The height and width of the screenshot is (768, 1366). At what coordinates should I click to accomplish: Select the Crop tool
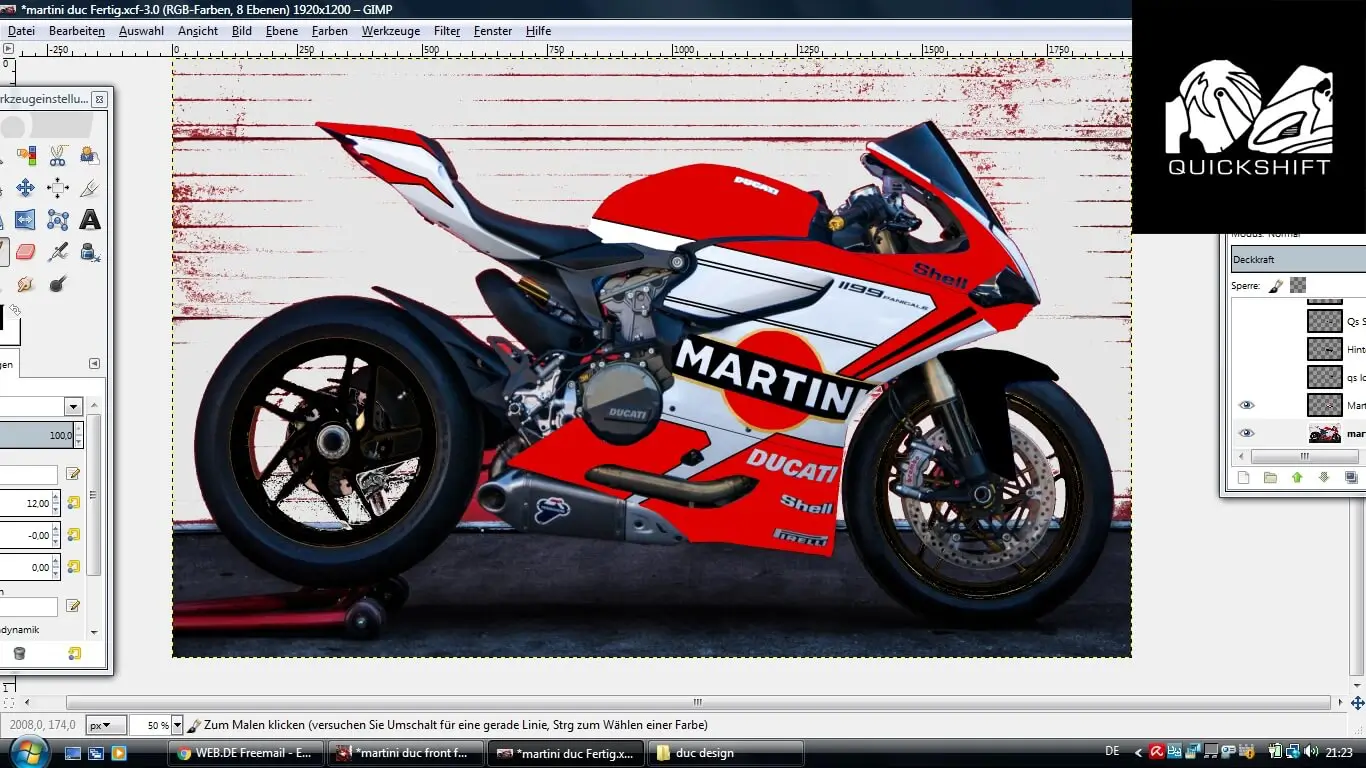coord(90,188)
